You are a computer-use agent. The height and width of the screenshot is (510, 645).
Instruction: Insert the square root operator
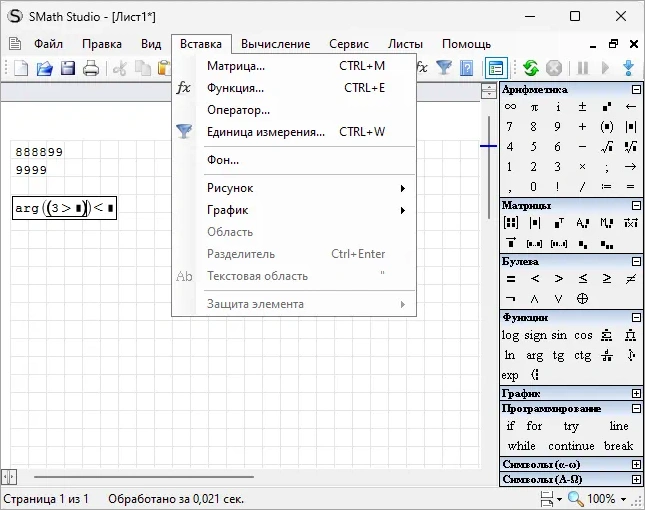pyautogui.click(x=606, y=147)
